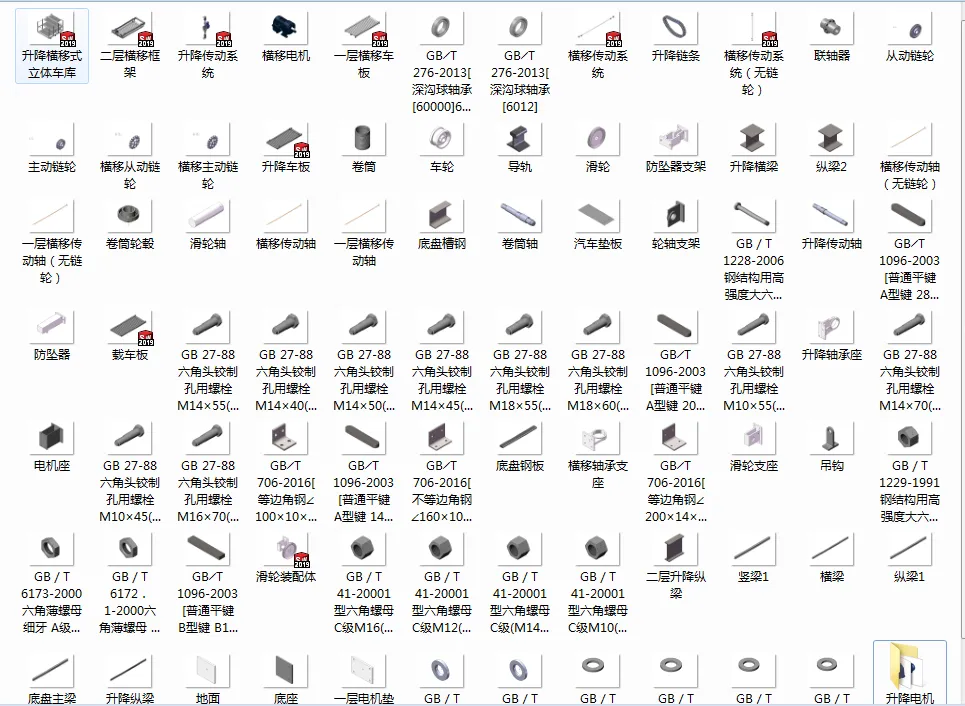Screen dimensions: 965x706
Task: Select the 二层横移框架 file icon
Action: coord(130,29)
